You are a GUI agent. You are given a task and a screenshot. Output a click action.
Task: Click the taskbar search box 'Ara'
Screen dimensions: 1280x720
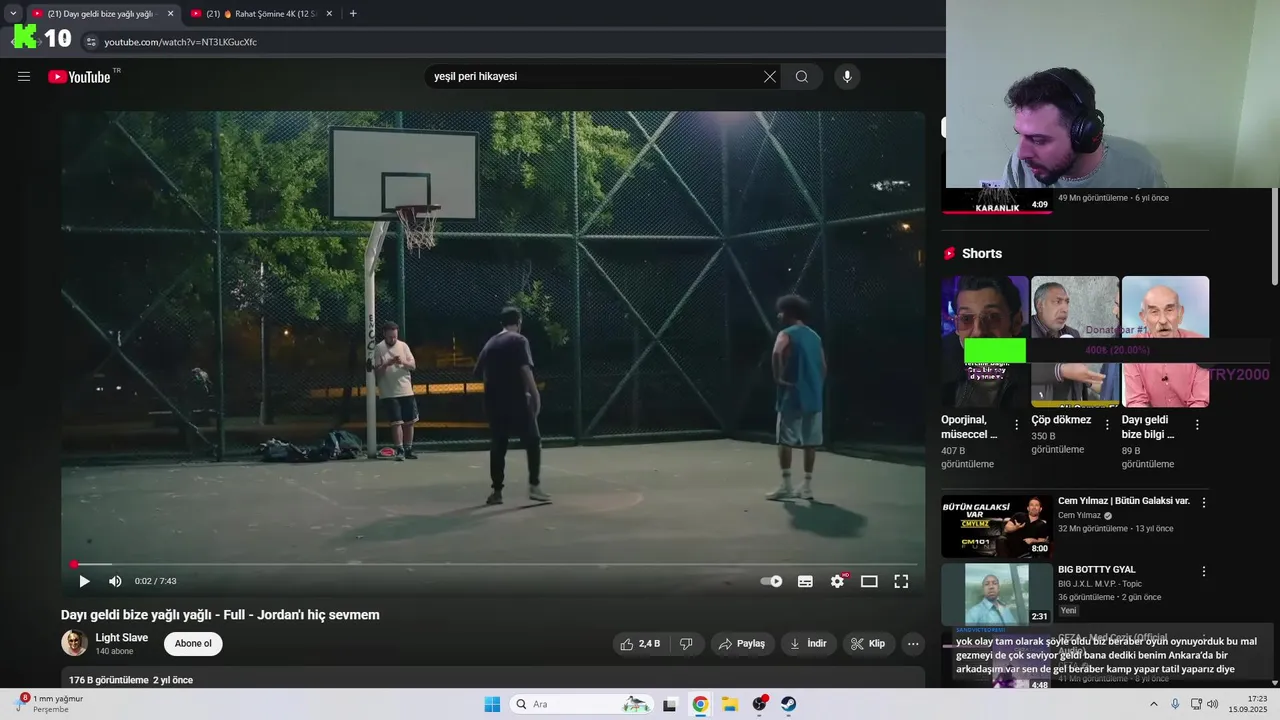tap(580, 704)
